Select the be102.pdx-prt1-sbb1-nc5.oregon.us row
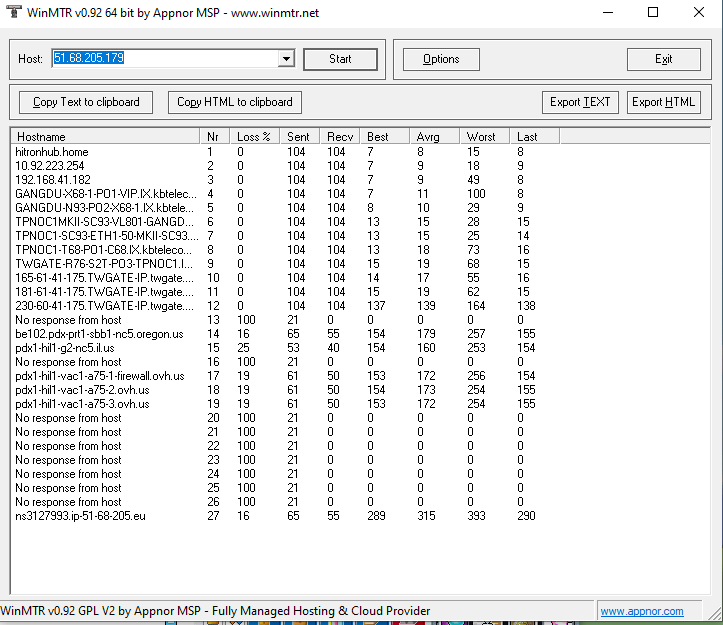Viewport: 723px width, 625px height. point(99,334)
